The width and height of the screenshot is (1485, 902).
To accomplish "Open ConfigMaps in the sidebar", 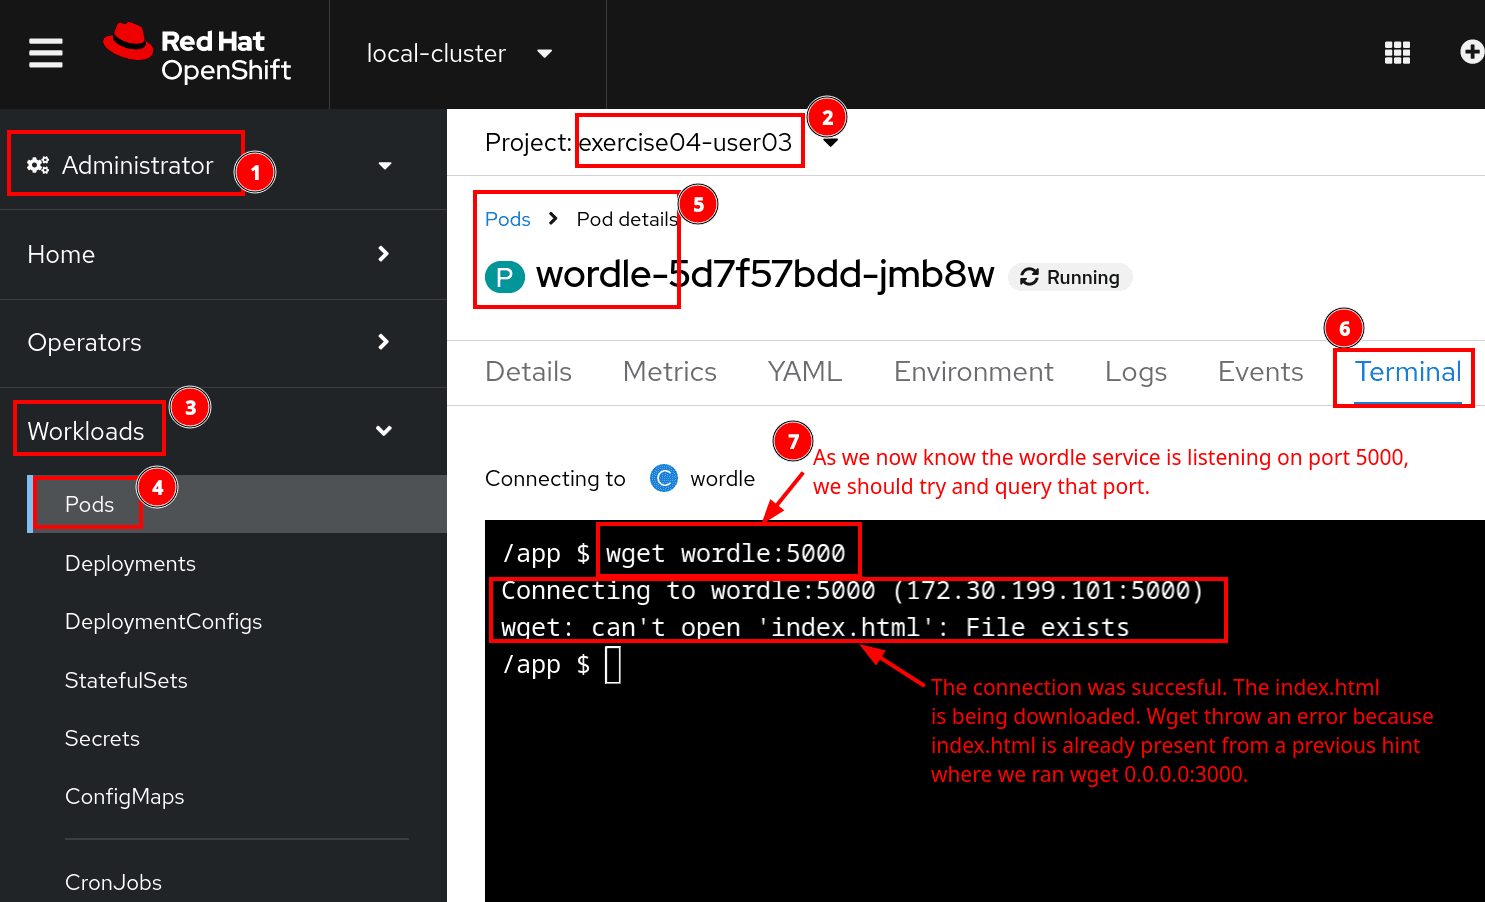I will click(x=124, y=797).
